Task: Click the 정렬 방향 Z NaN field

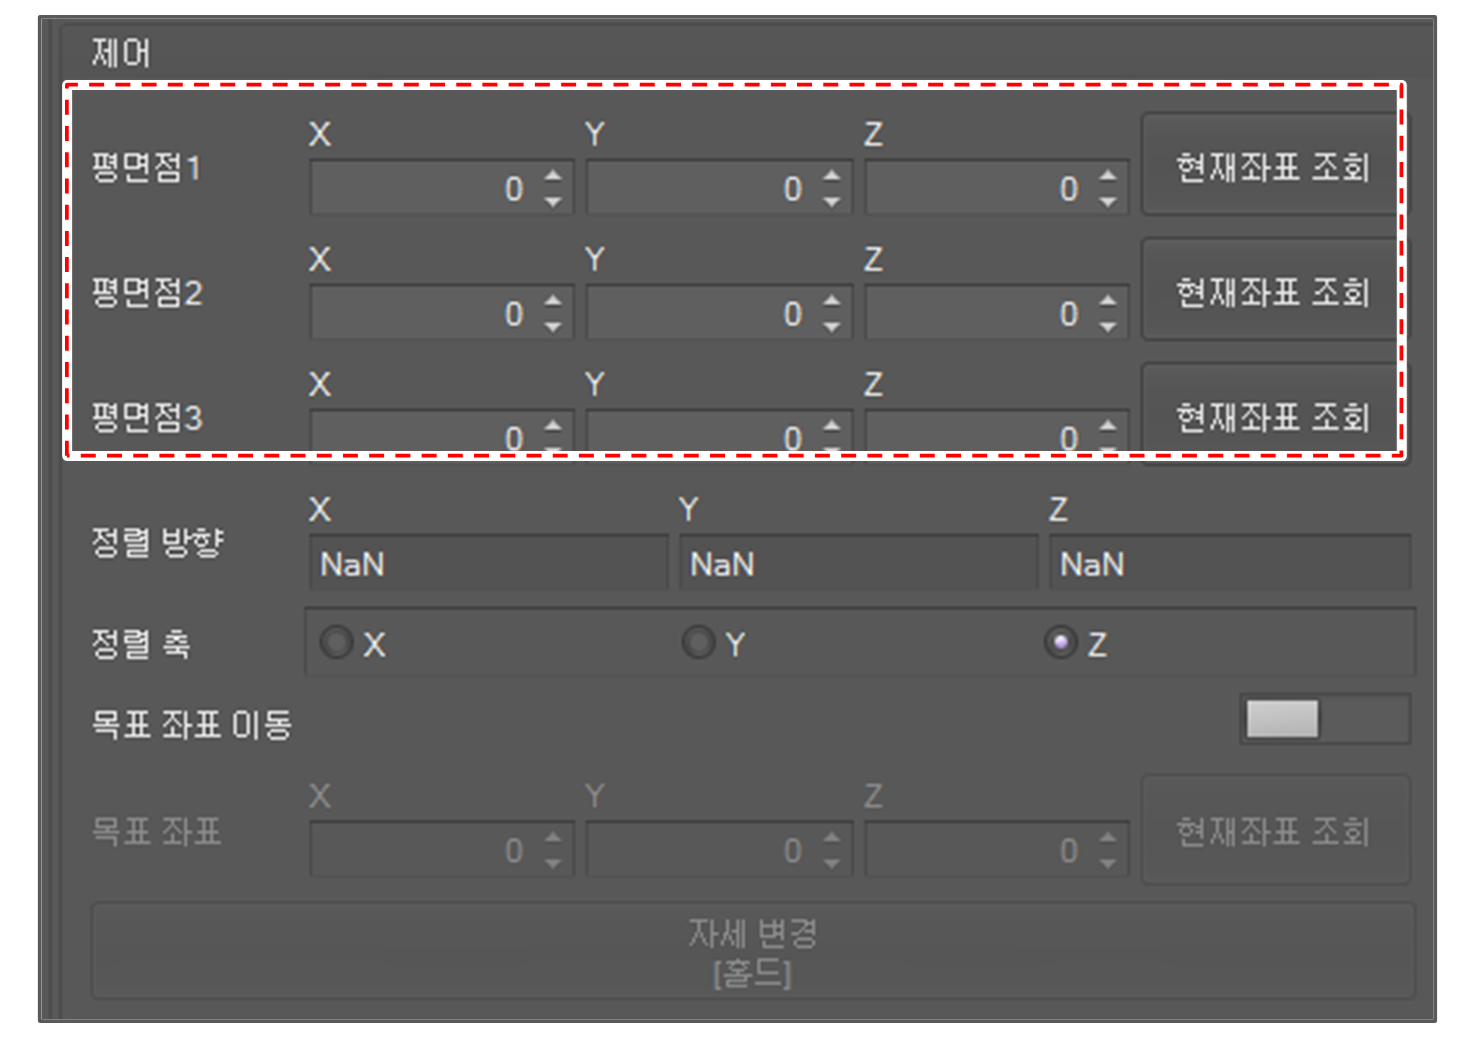Action: (x=1229, y=564)
